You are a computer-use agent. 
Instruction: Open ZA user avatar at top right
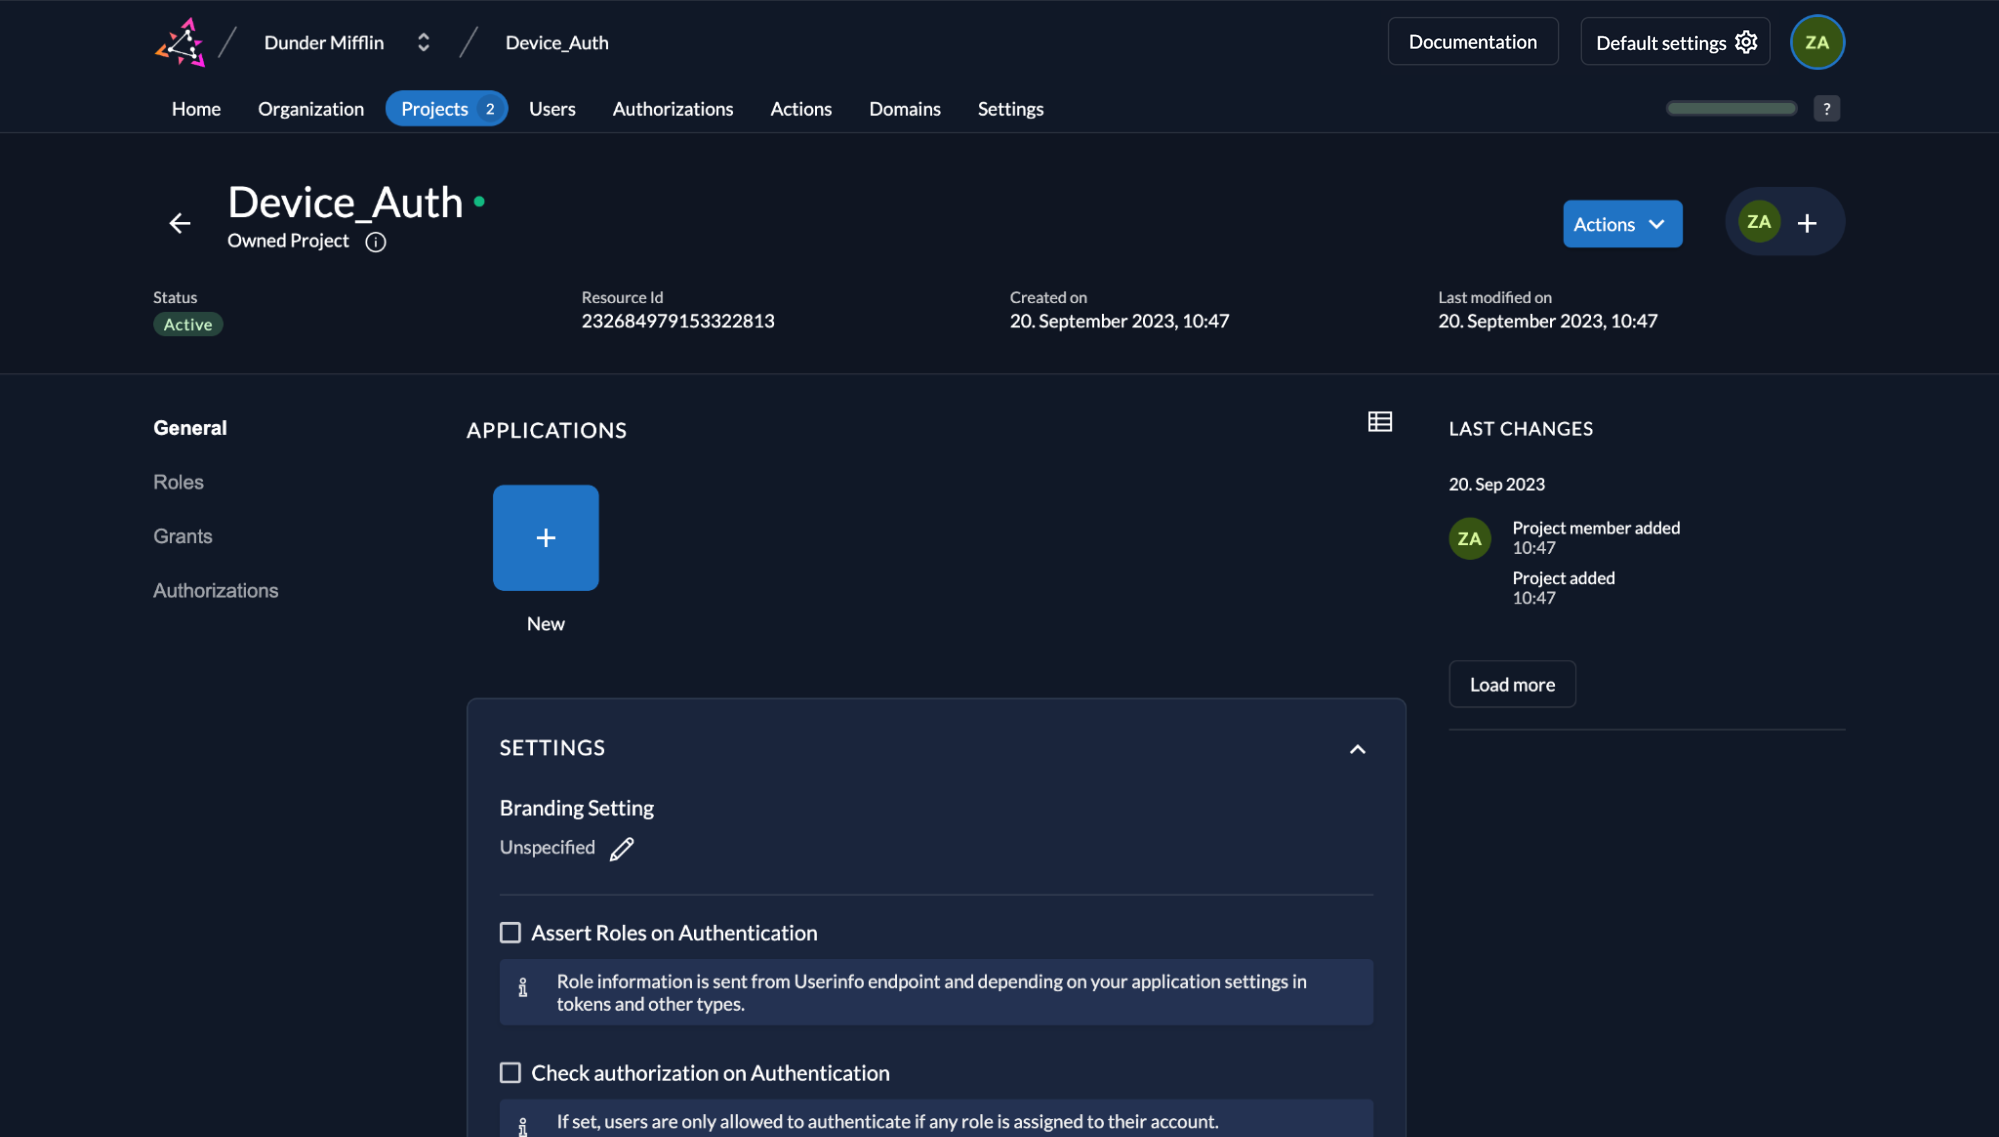(x=1816, y=43)
